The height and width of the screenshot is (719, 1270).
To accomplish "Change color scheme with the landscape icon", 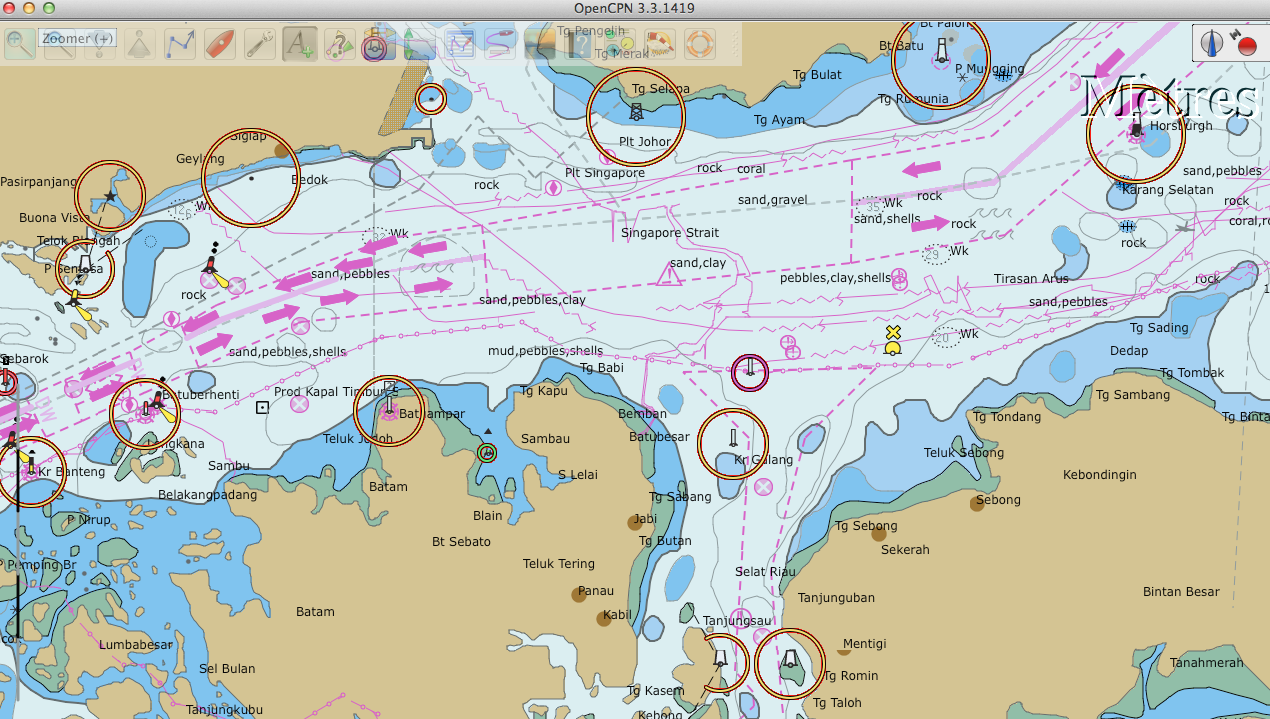I will (540, 44).
